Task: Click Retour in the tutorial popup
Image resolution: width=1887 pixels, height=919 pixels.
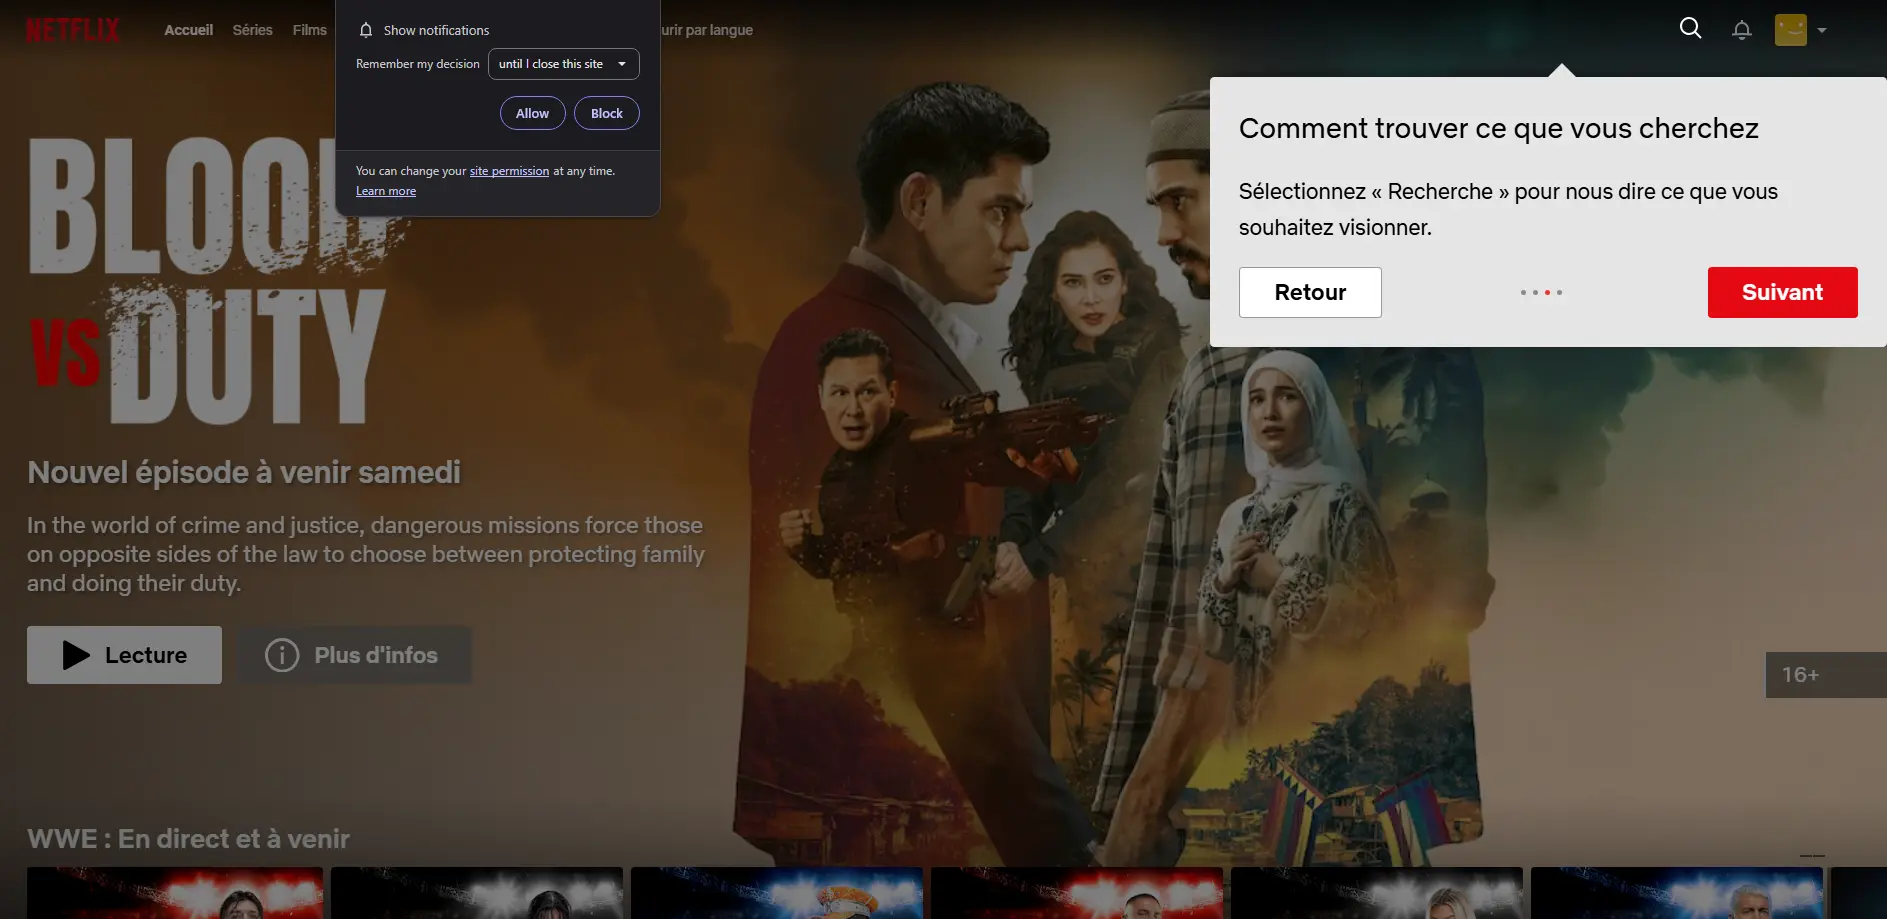Action: (1310, 292)
